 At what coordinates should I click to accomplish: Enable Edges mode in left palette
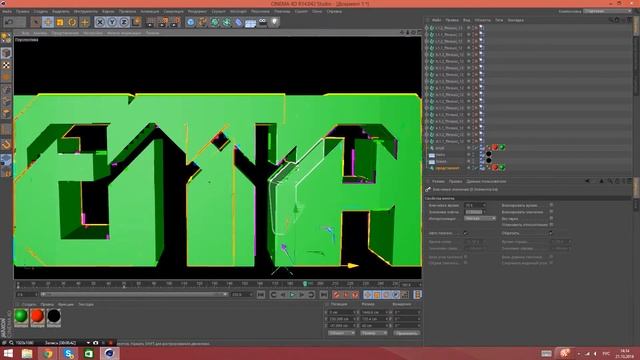(x=6, y=102)
